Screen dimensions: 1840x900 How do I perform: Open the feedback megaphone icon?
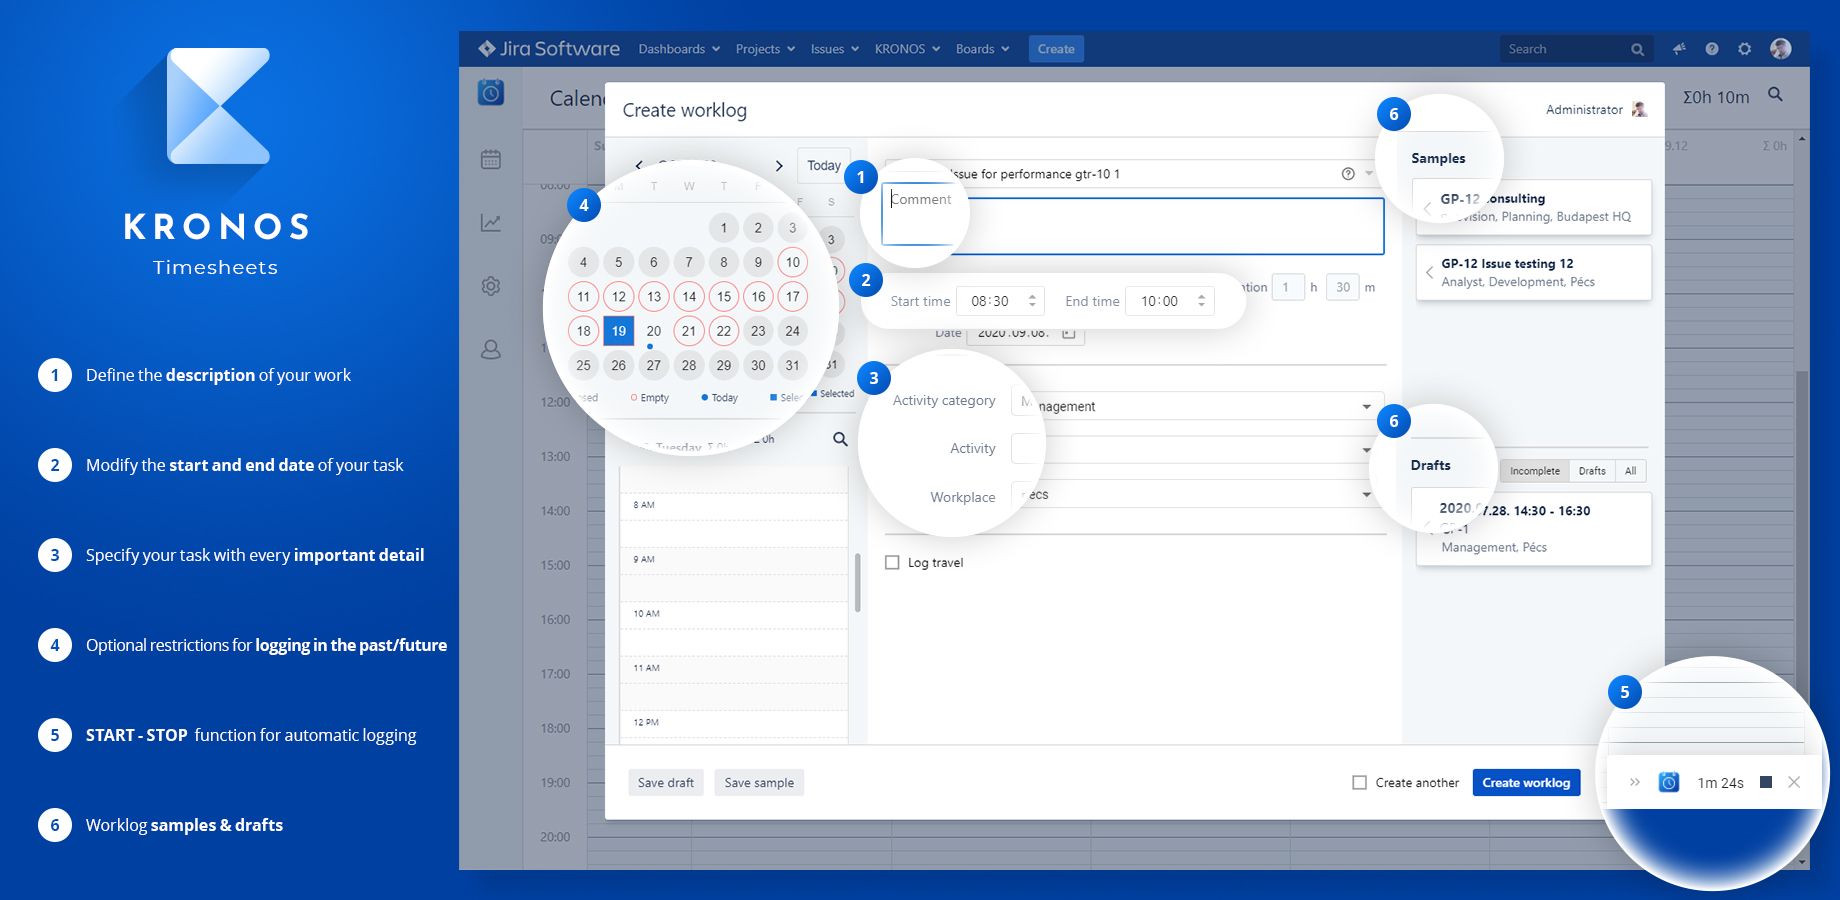pyautogui.click(x=1679, y=49)
